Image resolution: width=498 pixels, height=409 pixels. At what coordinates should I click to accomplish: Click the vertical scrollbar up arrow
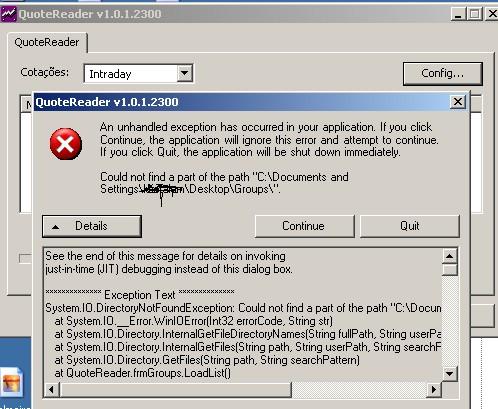click(449, 256)
